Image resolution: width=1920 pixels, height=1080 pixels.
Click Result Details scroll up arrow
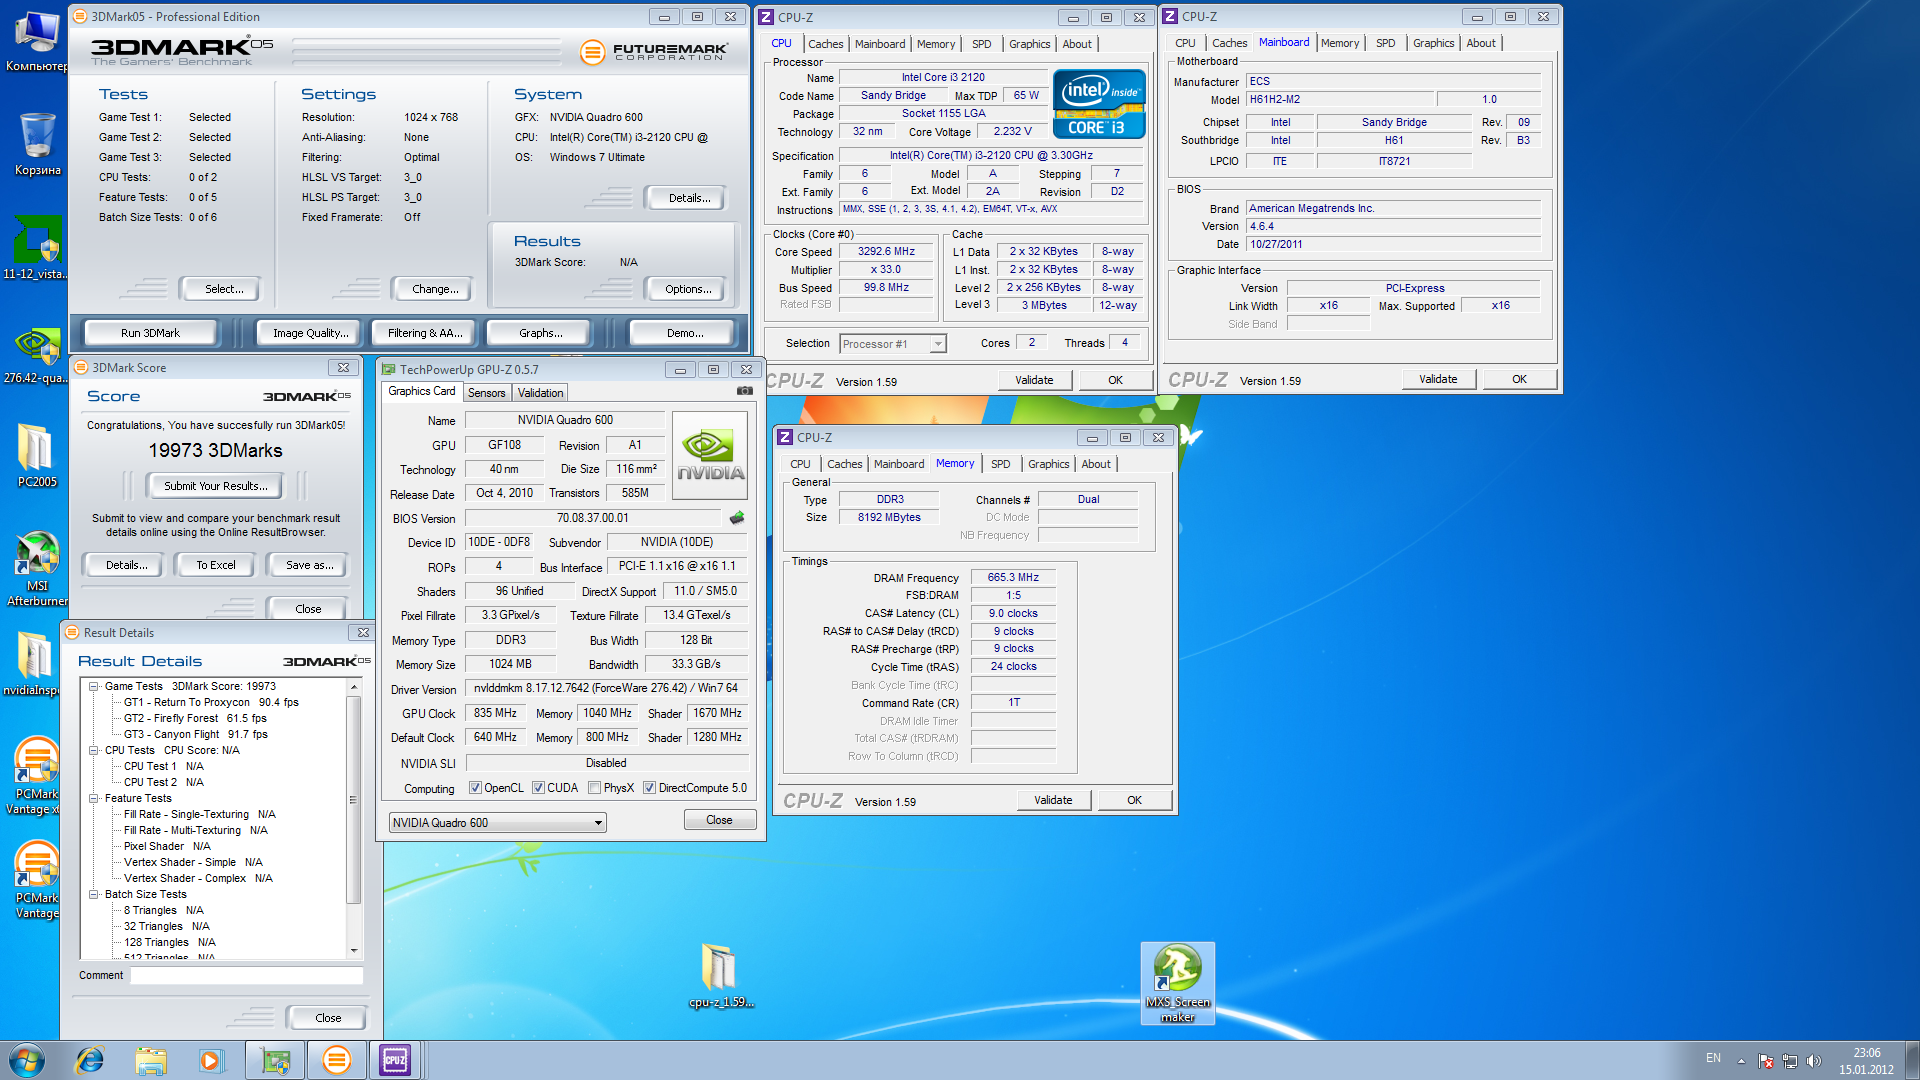[354, 687]
